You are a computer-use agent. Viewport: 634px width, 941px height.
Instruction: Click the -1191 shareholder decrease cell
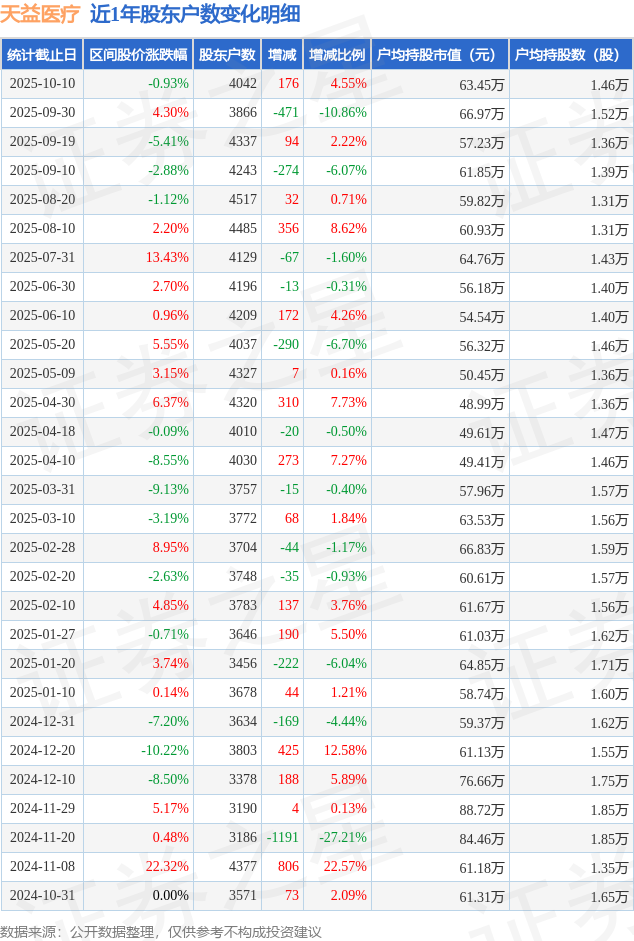coord(282,837)
